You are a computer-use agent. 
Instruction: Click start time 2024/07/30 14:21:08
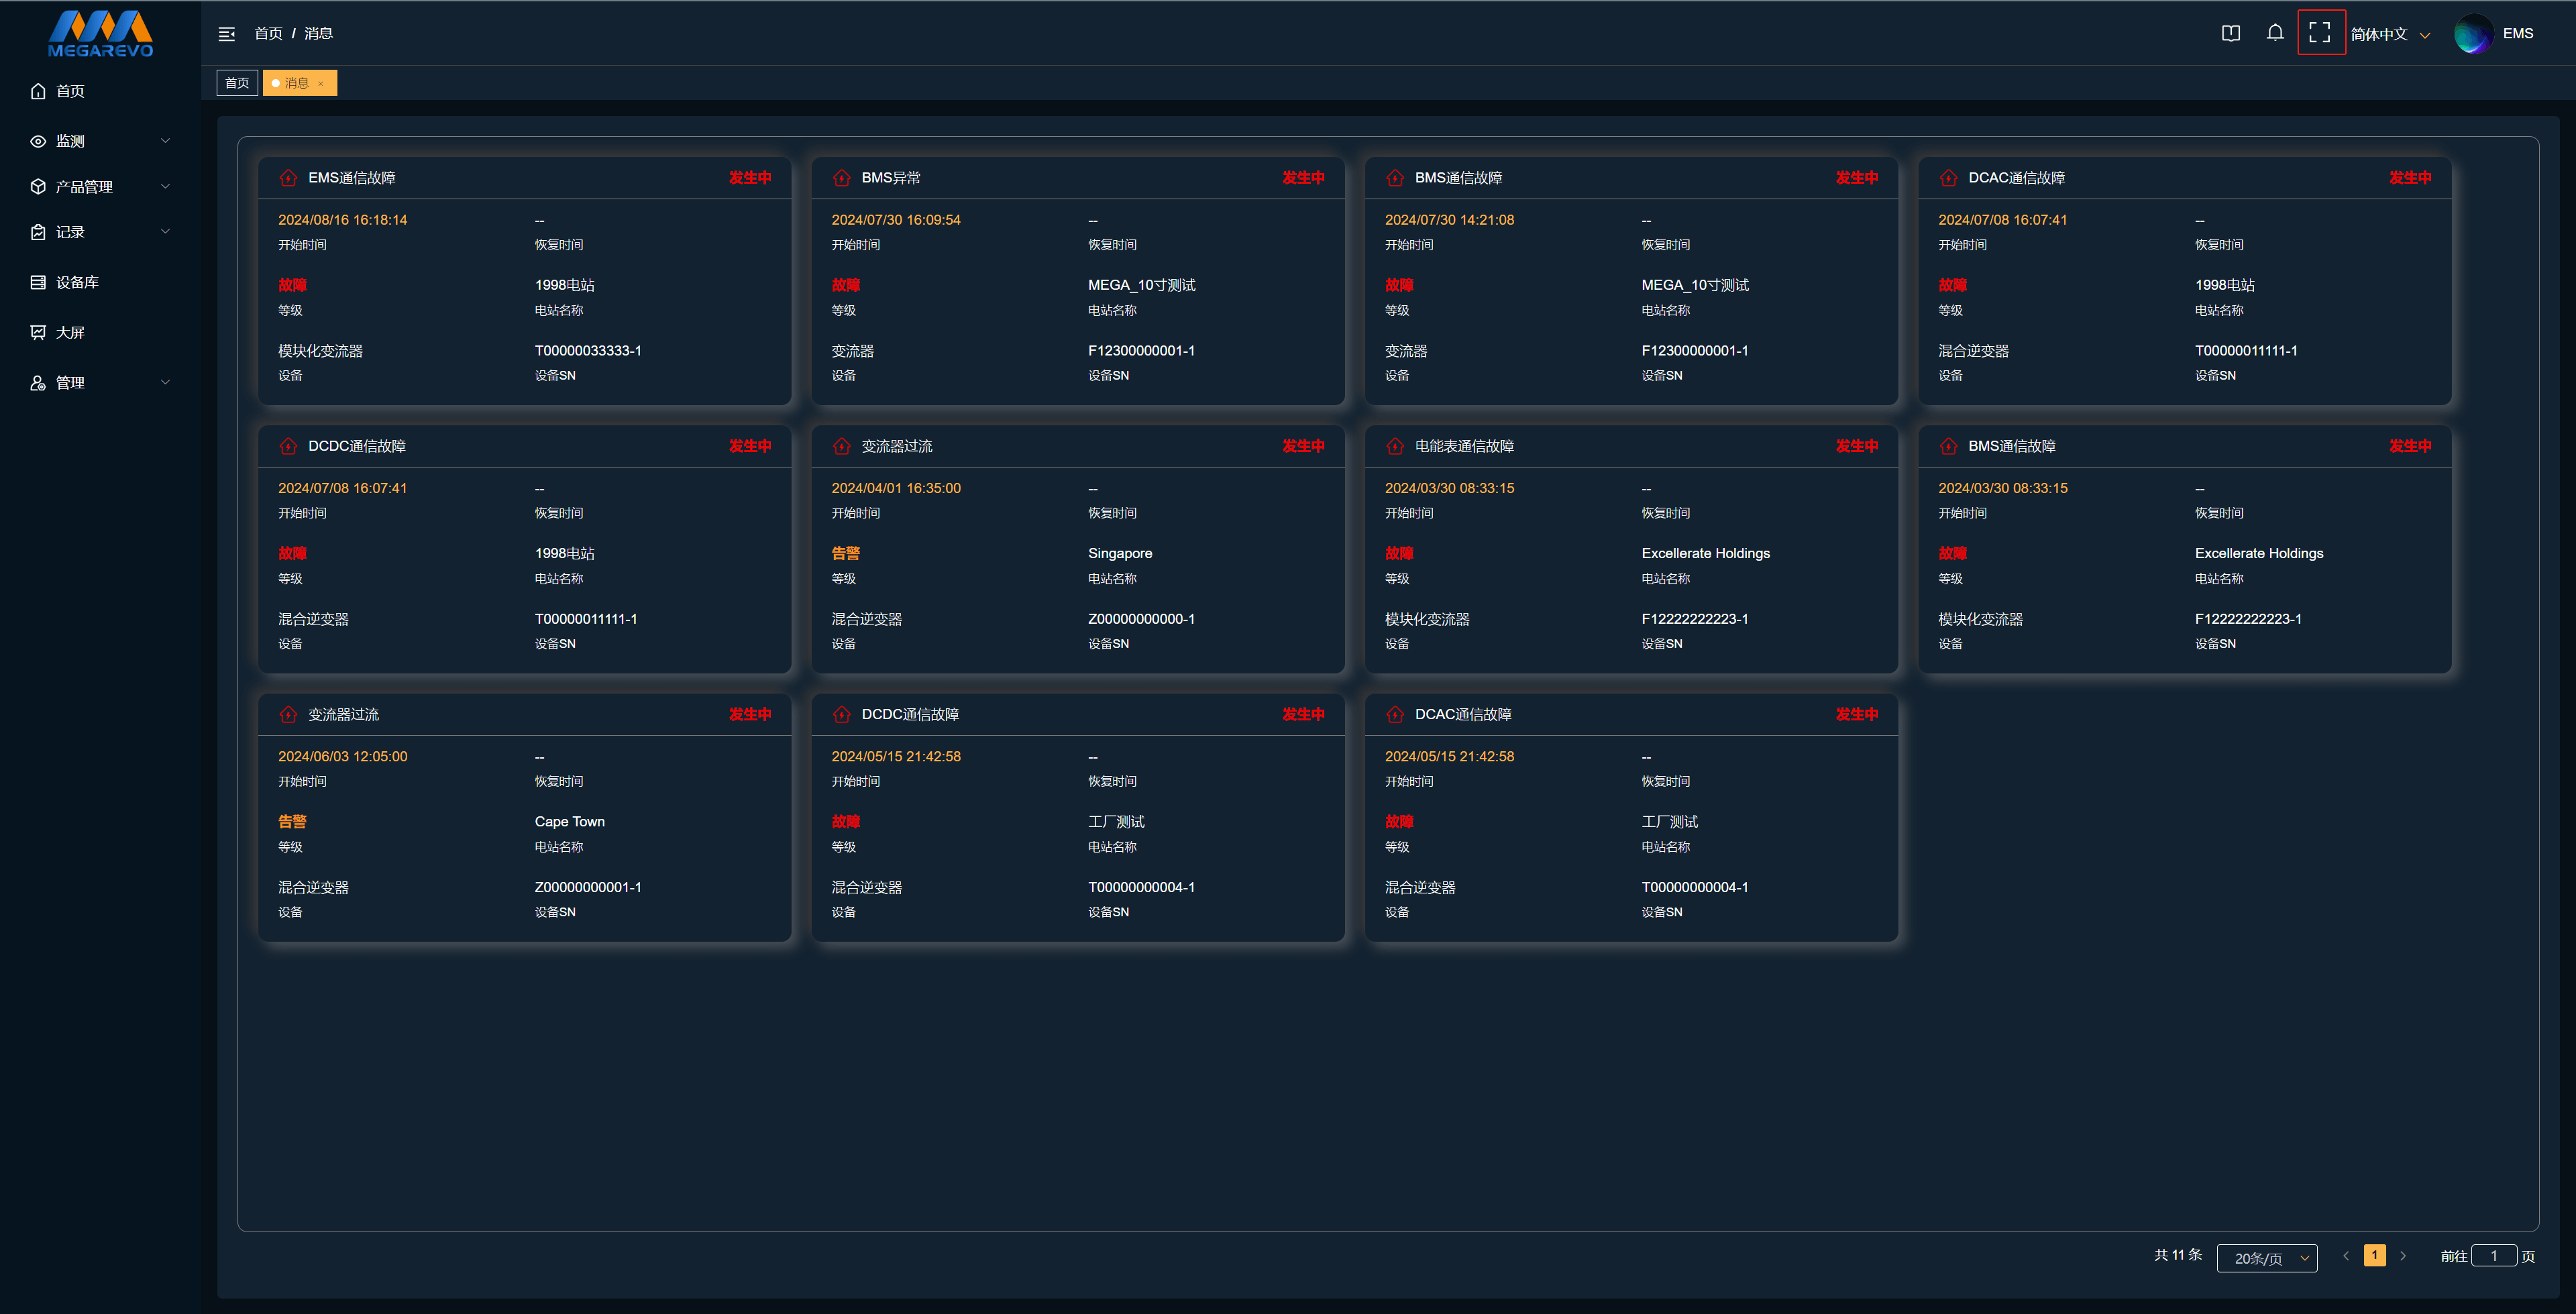tap(1449, 220)
